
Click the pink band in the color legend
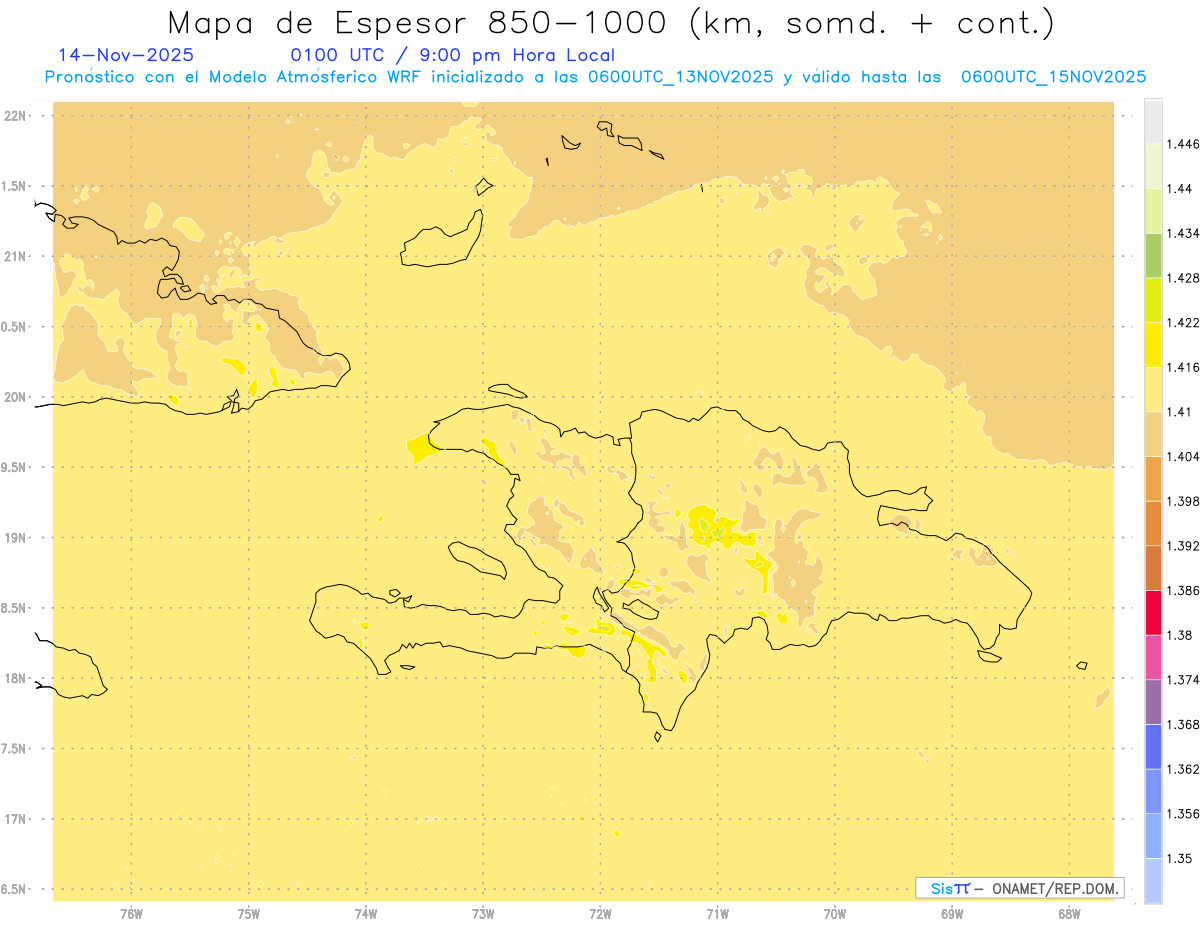[x=1153, y=656]
